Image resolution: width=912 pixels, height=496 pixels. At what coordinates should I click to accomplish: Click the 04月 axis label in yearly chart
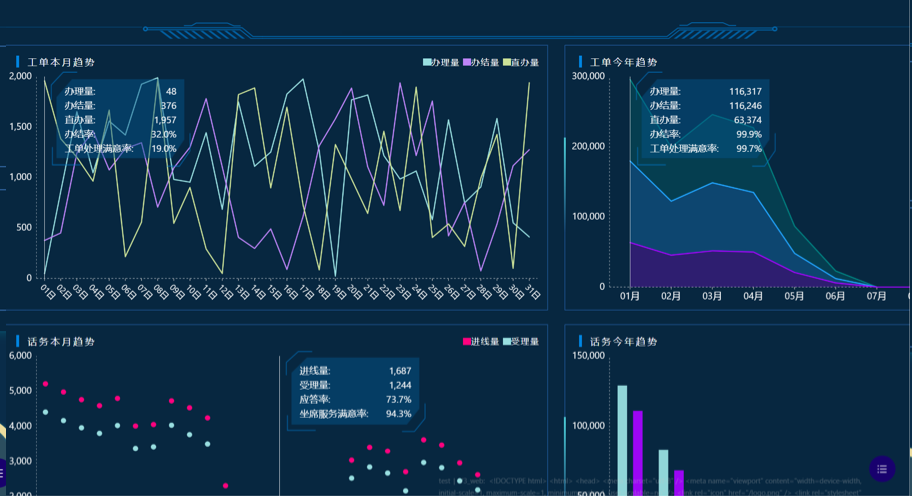point(753,296)
